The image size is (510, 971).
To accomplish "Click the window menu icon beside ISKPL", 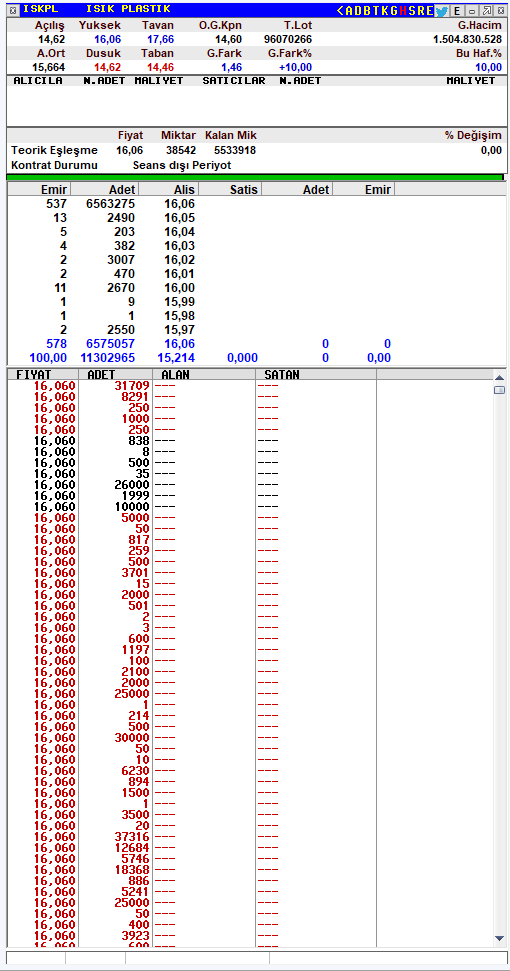I will (14, 10).
